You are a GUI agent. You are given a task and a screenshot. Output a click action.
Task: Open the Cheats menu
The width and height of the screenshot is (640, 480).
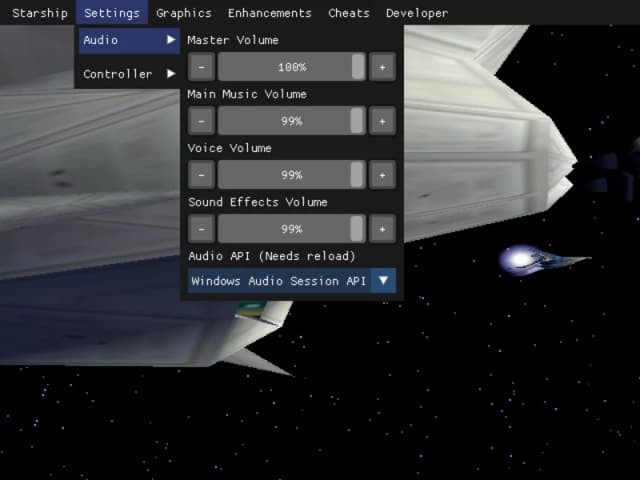[349, 13]
